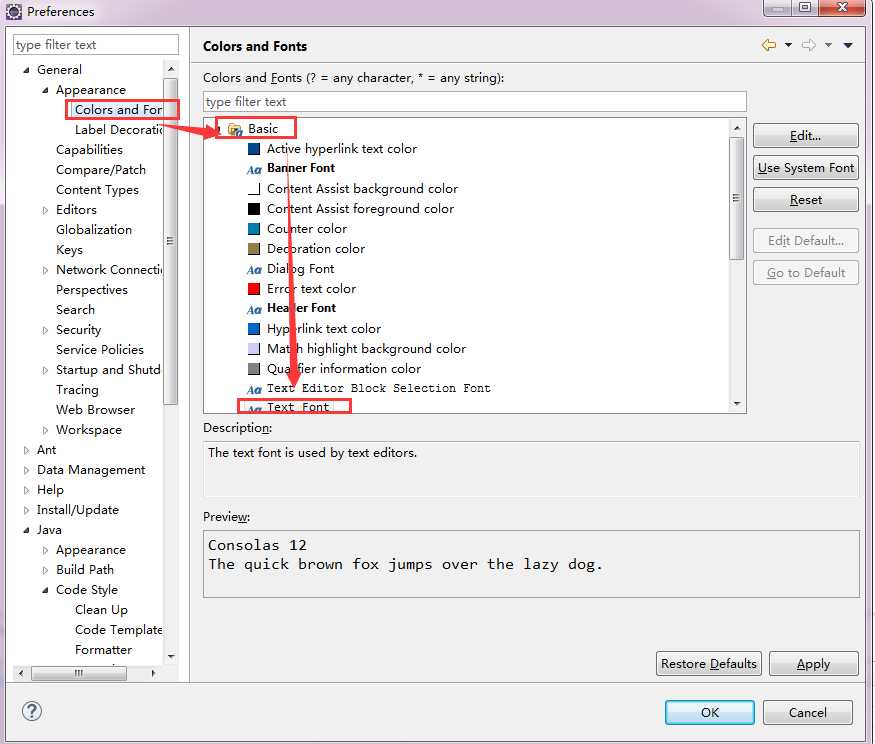The image size is (875, 744).
Task: Select the Decoration color swatch
Action: point(254,249)
